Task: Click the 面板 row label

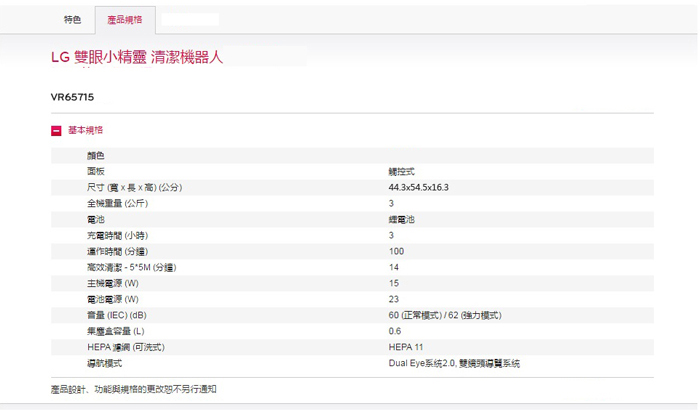Action: [x=96, y=171]
